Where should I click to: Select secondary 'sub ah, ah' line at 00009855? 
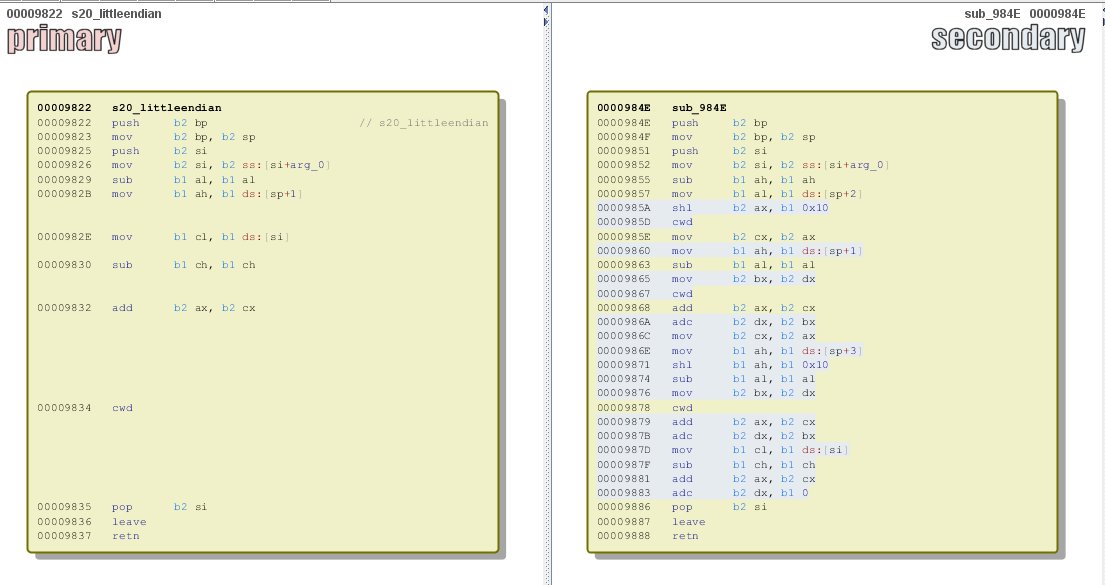click(x=706, y=180)
